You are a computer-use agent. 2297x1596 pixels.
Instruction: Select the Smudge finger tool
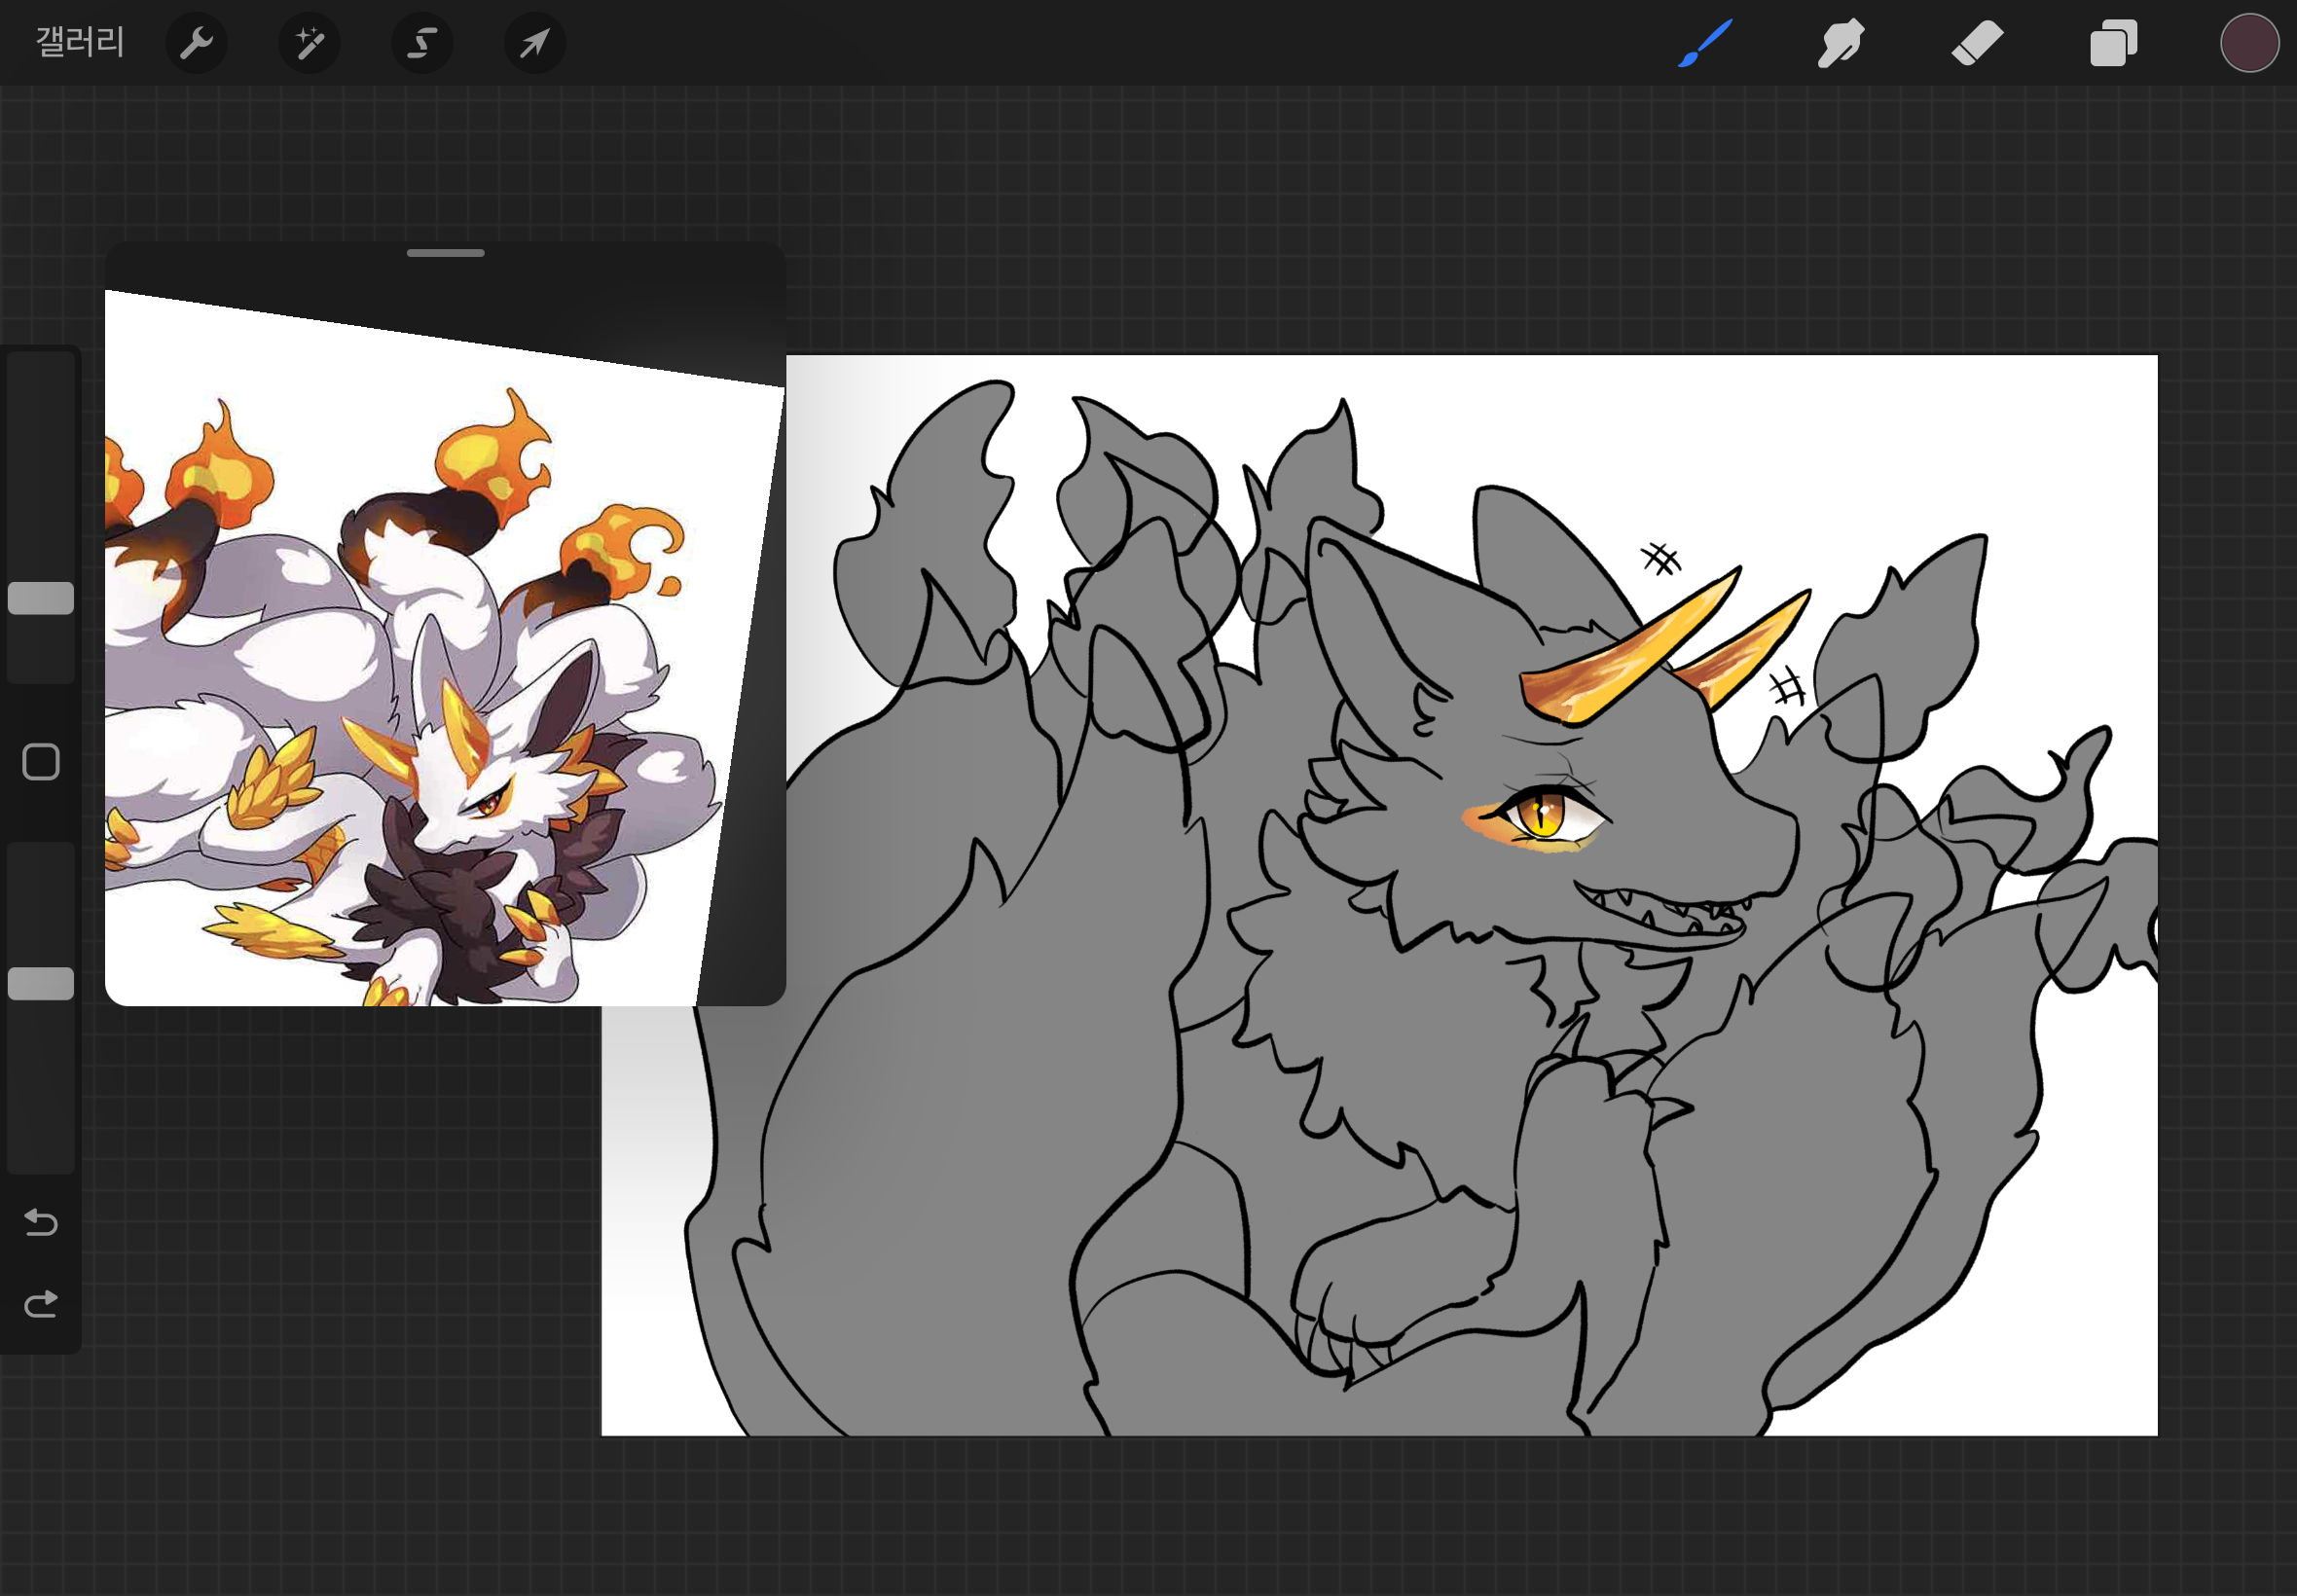[x=1840, y=43]
